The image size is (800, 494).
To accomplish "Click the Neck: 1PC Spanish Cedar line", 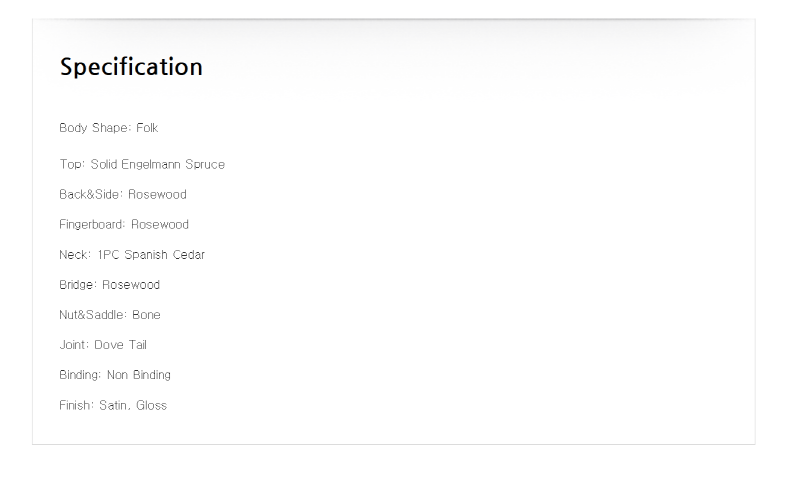I will coord(132,255).
